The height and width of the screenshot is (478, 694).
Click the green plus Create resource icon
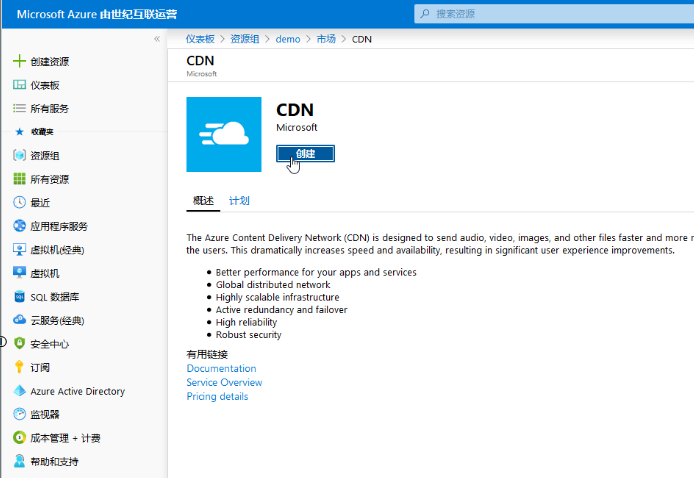click(19, 61)
